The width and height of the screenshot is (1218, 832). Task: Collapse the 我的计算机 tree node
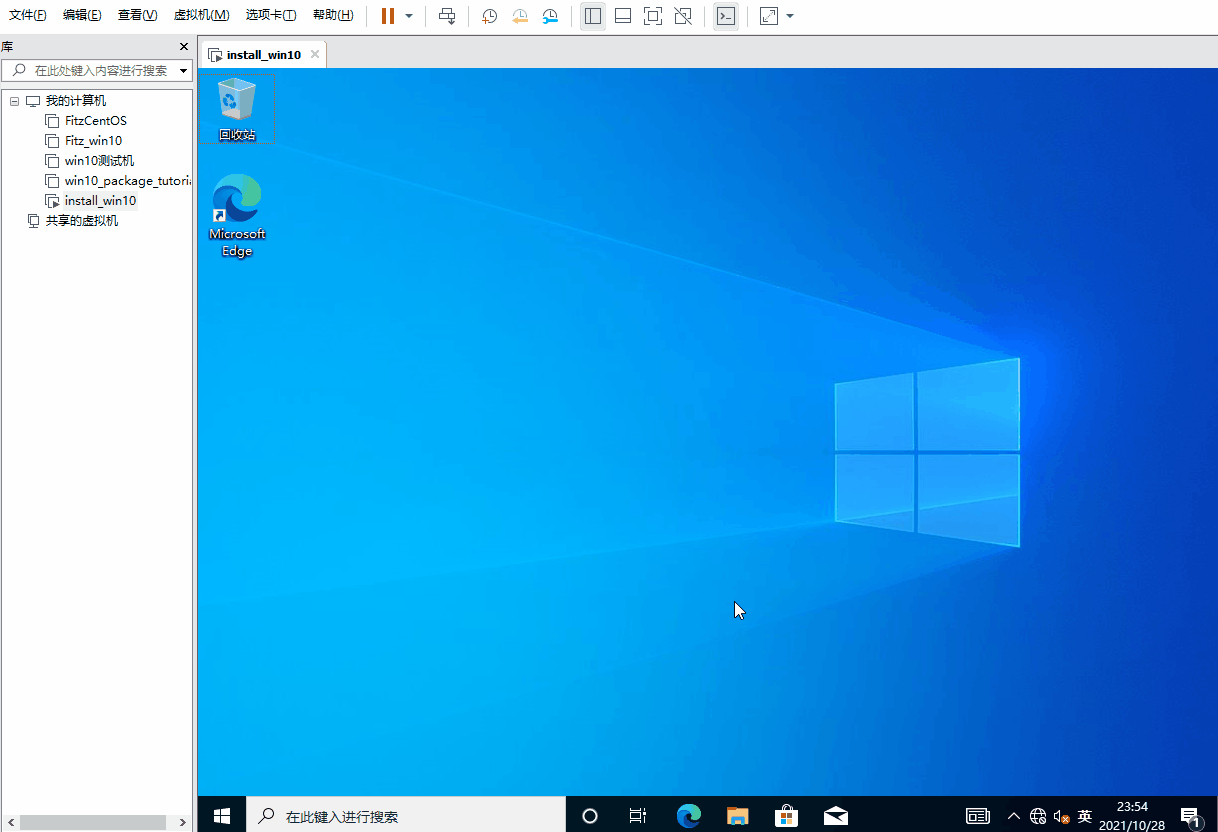14,101
